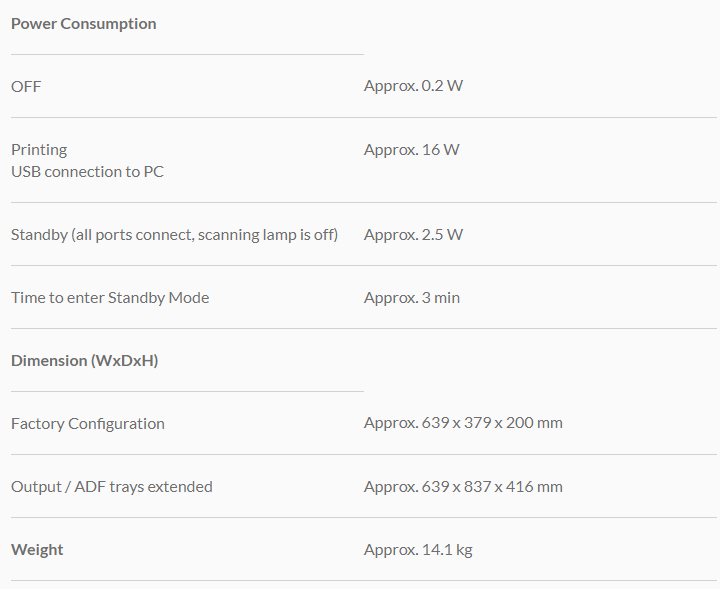Click the Dimension (WxDxH) section heading

tap(84, 361)
